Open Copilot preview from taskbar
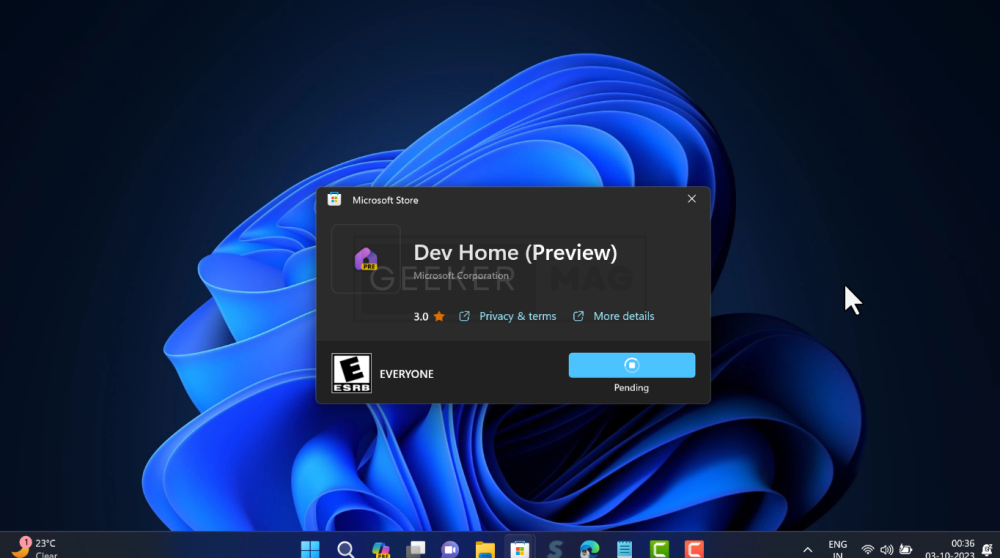1000x558 pixels. pyautogui.click(x=381, y=549)
